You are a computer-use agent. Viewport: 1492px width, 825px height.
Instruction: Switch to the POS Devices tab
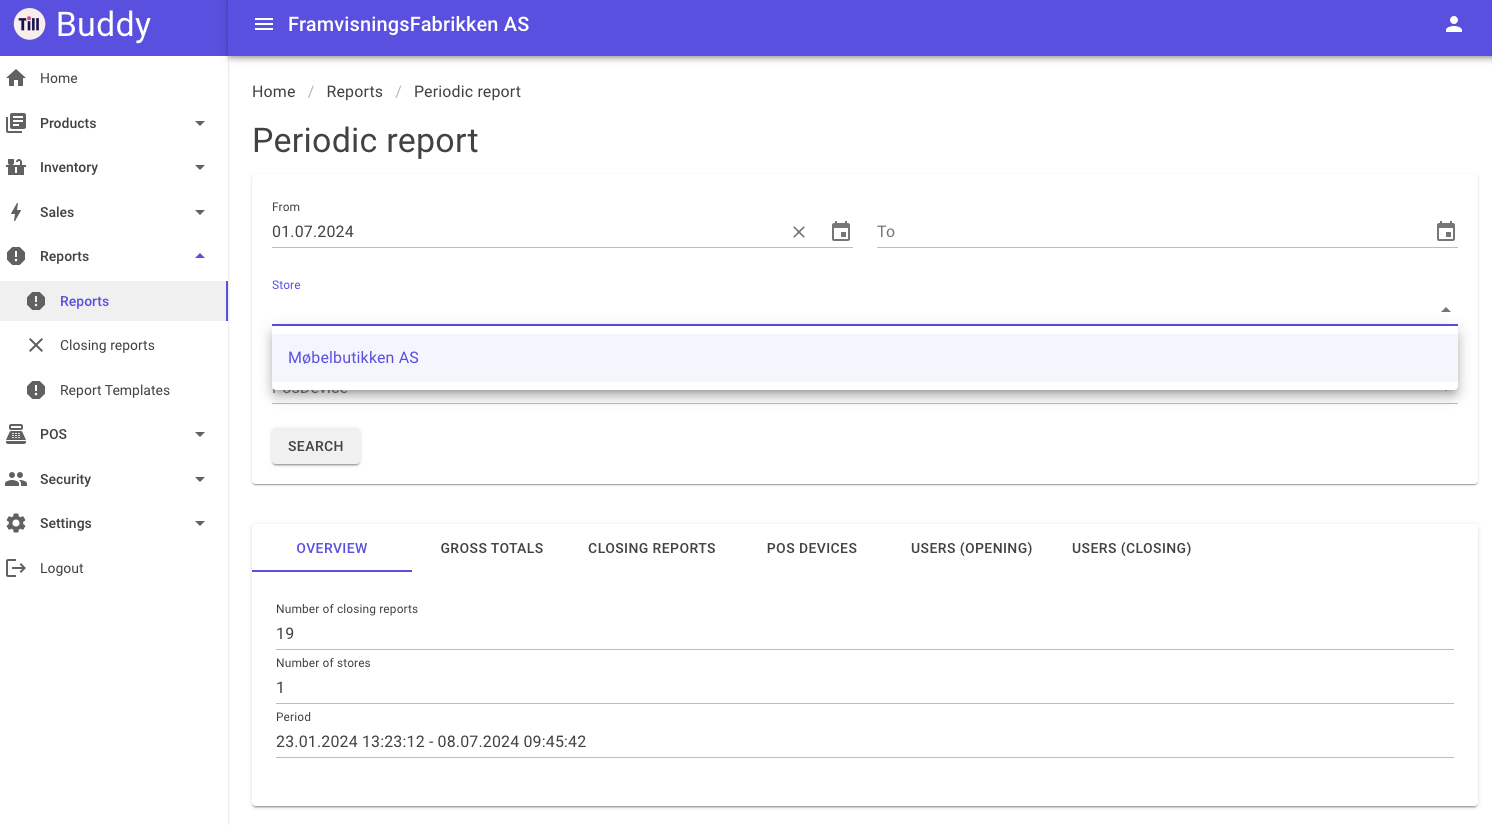click(812, 548)
